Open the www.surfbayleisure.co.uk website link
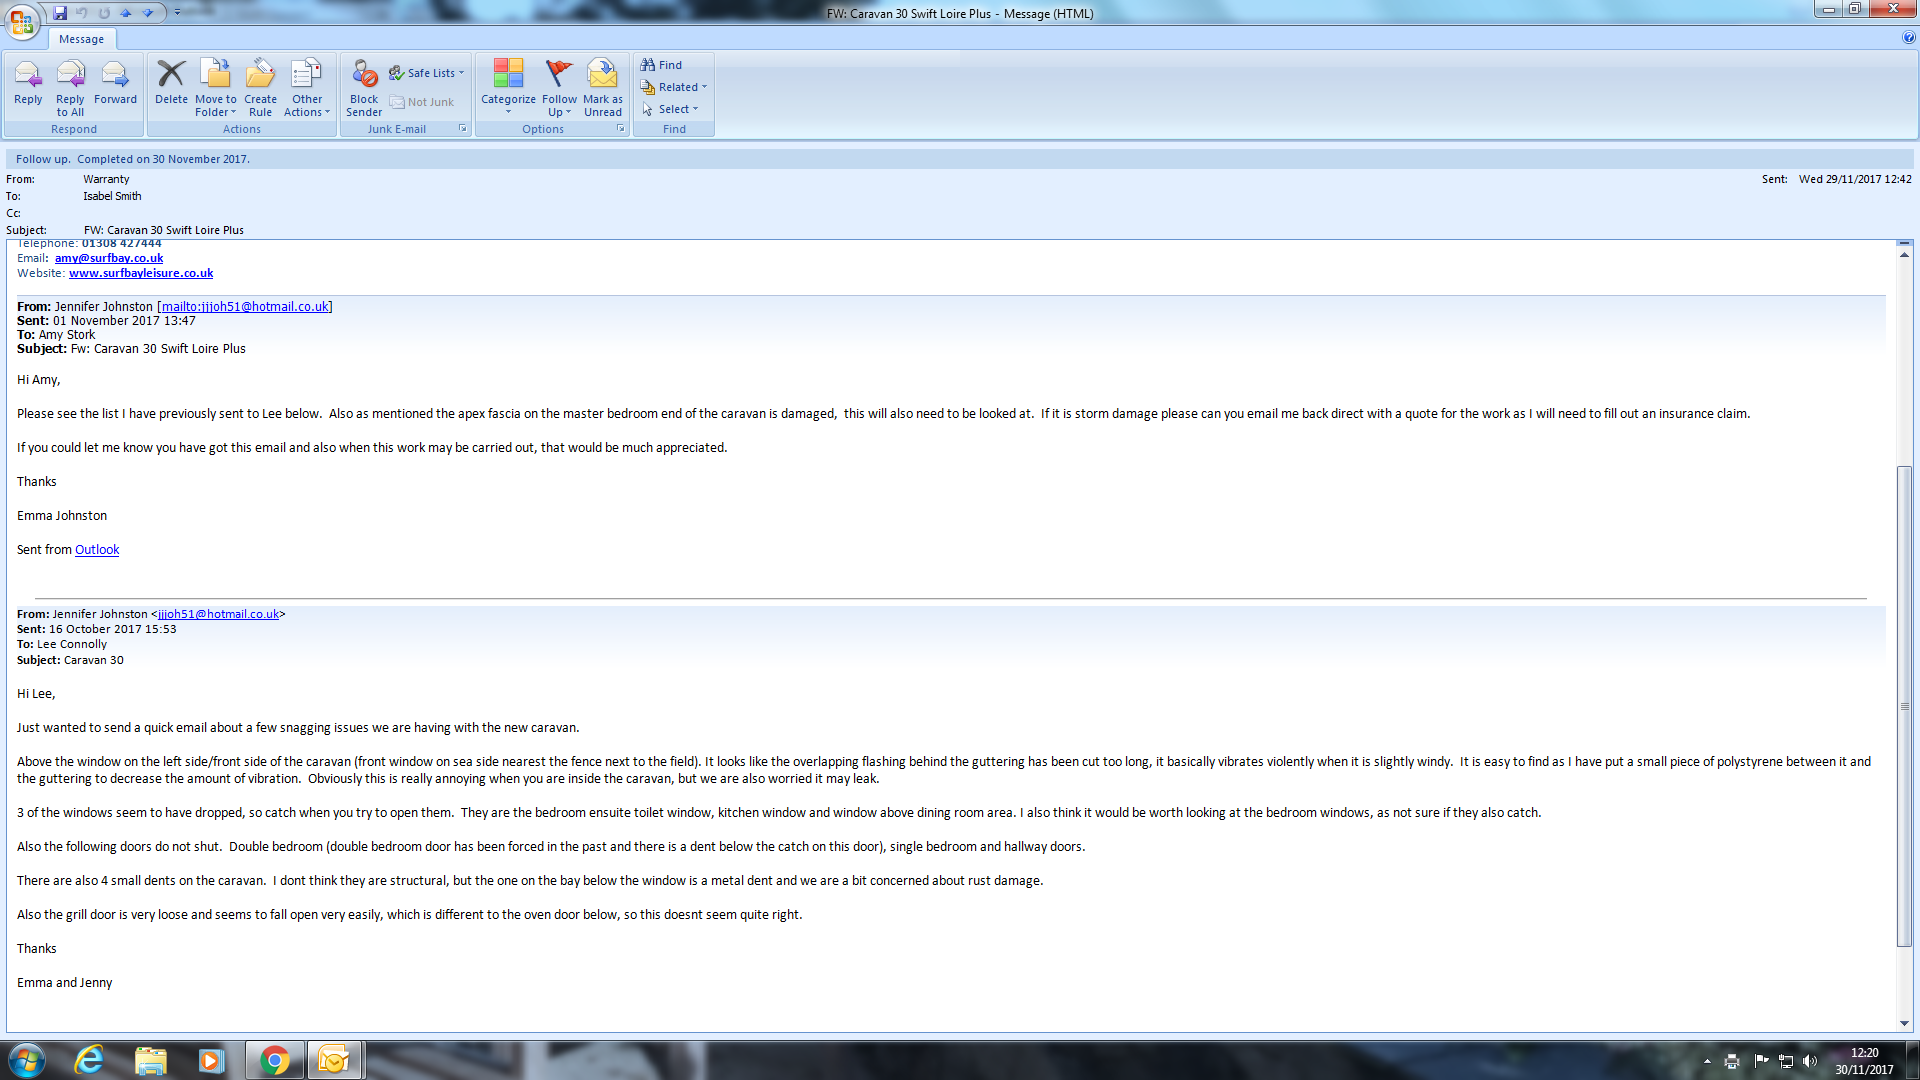 point(141,273)
